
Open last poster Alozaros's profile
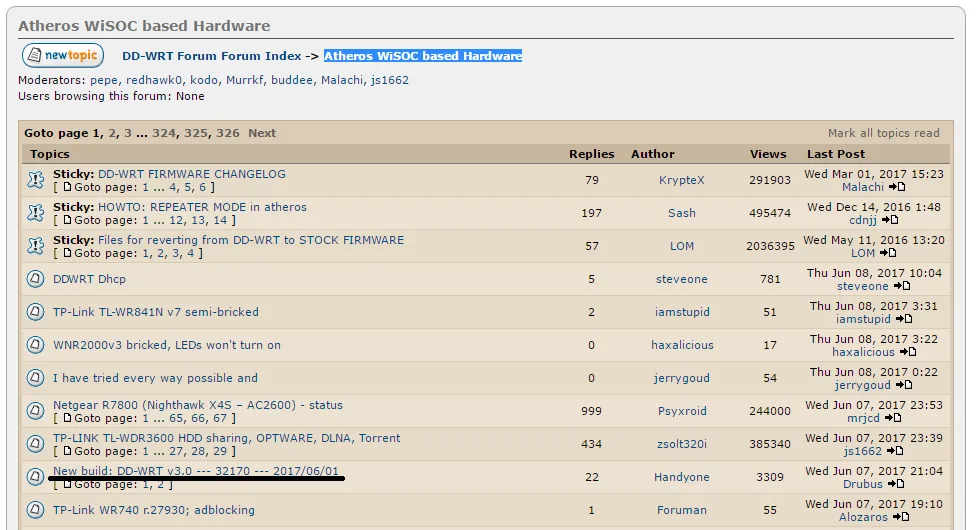point(863,518)
